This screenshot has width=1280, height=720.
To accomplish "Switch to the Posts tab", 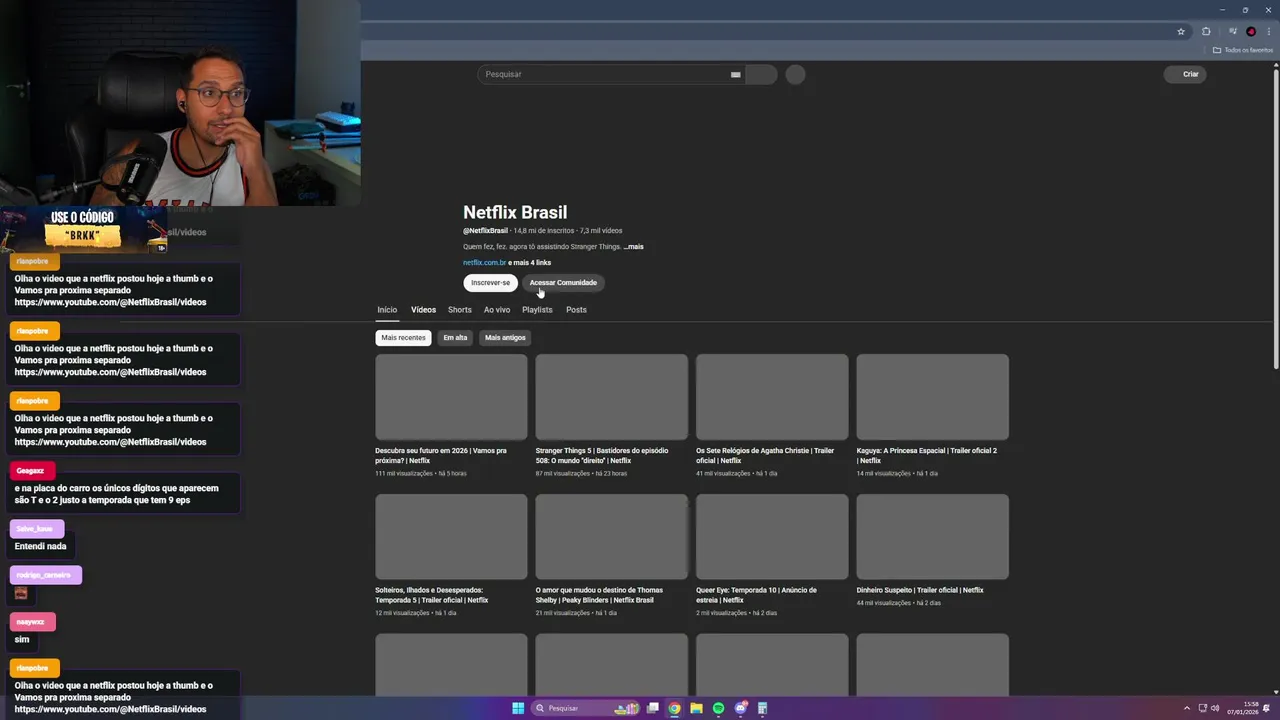I will [576, 309].
